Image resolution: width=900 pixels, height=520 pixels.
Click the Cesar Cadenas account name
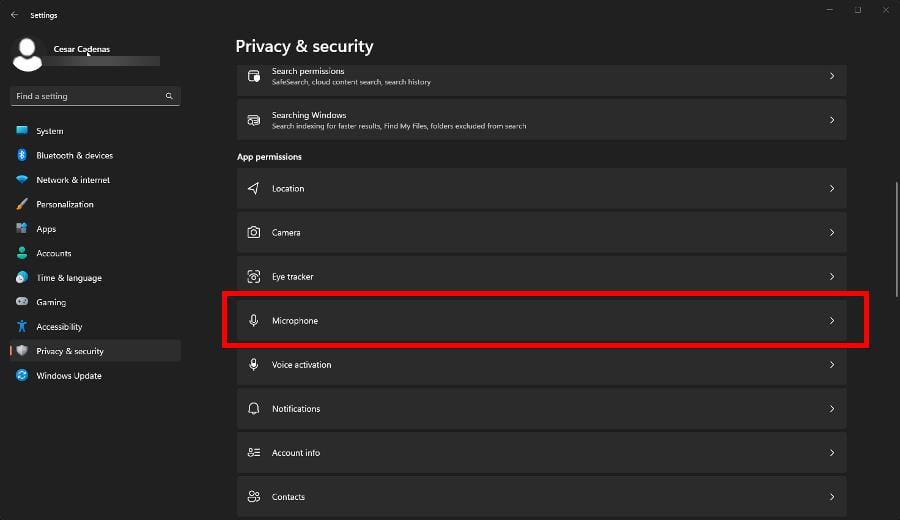[x=82, y=49]
